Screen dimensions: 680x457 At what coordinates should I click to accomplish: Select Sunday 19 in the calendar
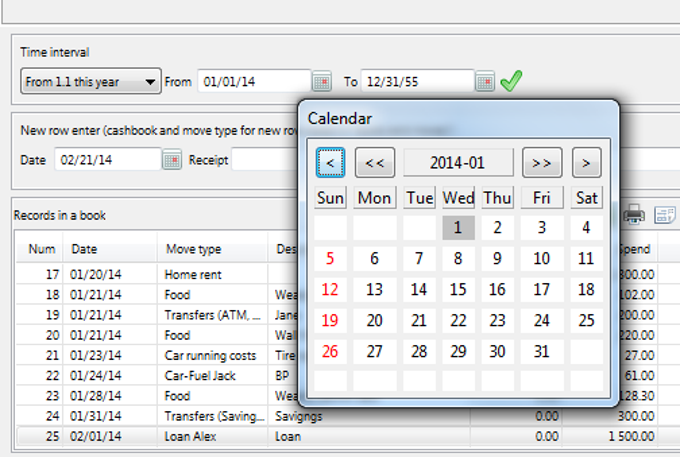tap(330, 321)
